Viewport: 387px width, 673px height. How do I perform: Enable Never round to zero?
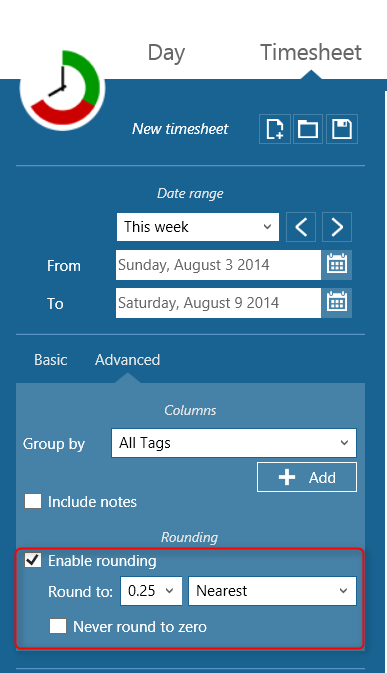pyautogui.click(x=58, y=626)
